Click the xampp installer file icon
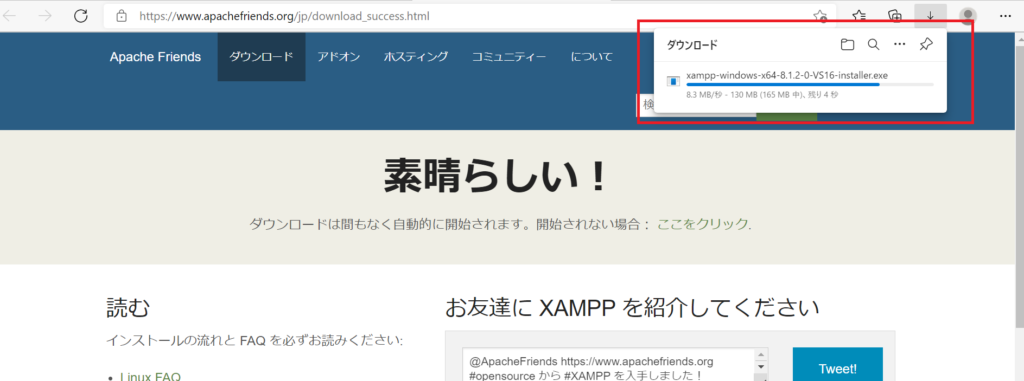 point(673,81)
